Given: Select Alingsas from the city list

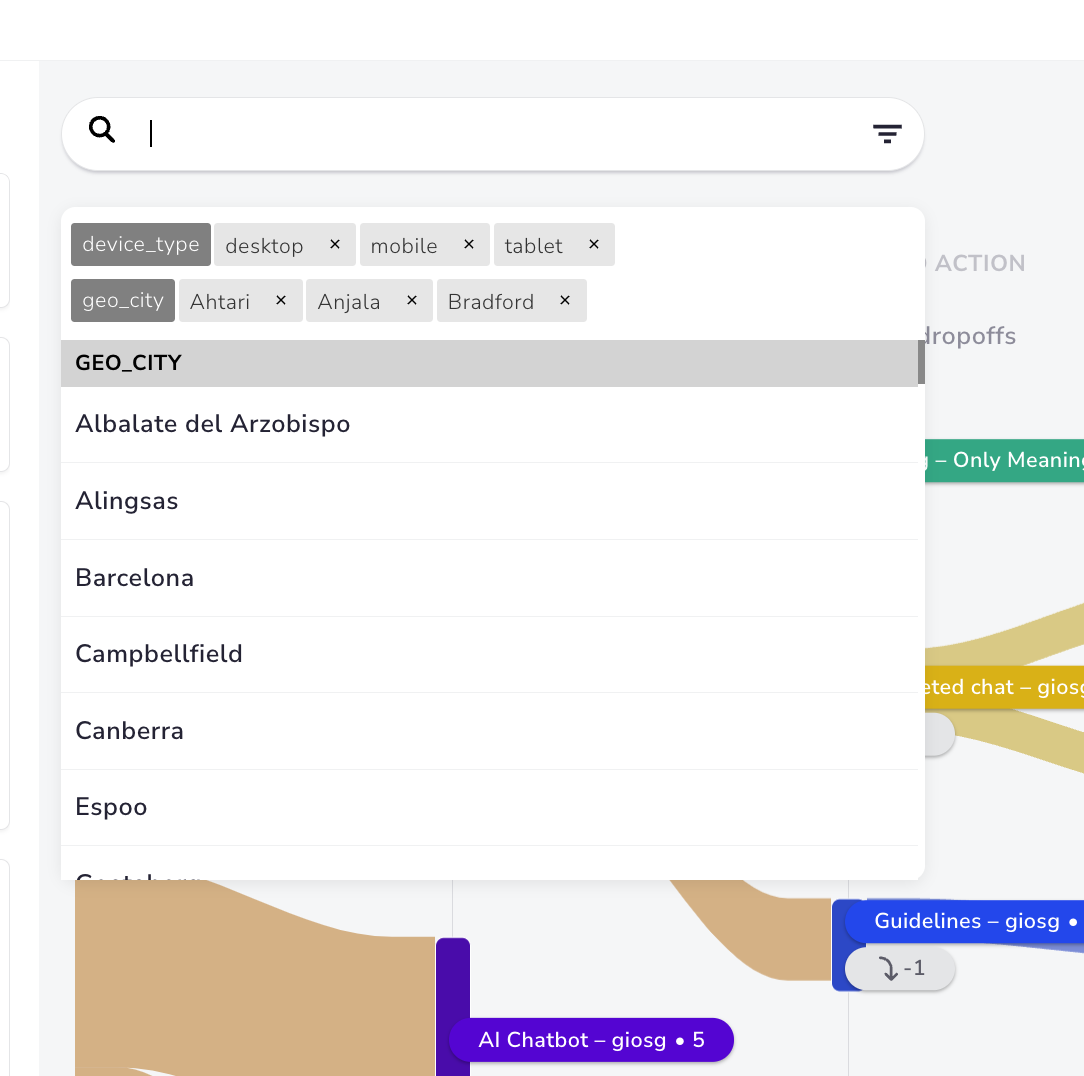Looking at the screenshot, I should pos(489,501).
